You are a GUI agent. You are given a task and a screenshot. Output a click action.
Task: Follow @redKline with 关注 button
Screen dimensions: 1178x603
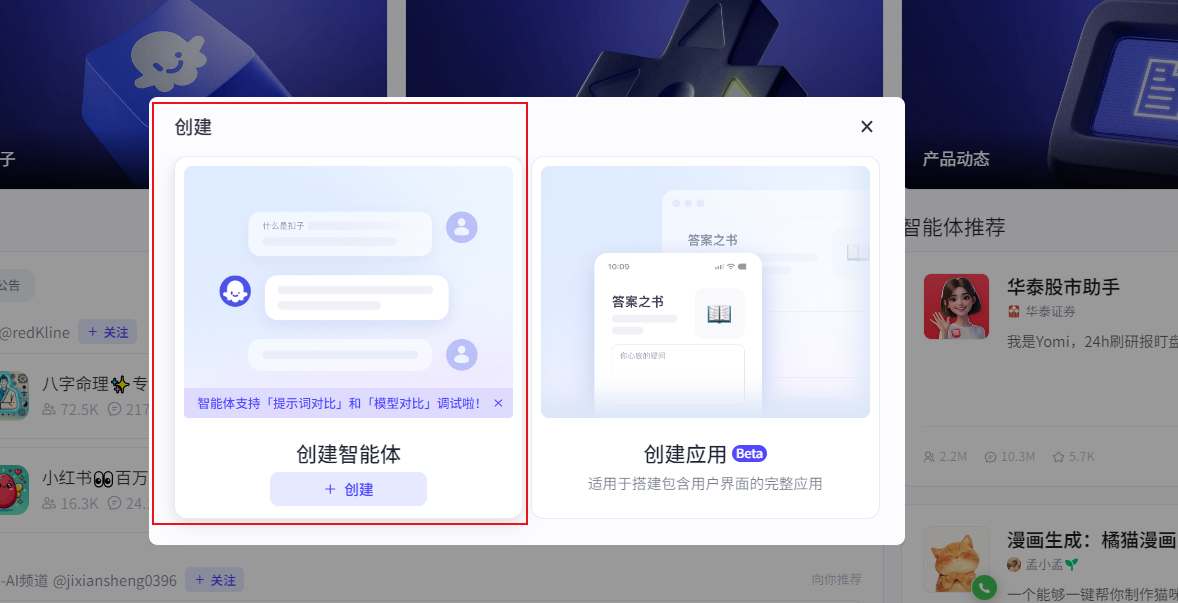click(x=108, y=332)
